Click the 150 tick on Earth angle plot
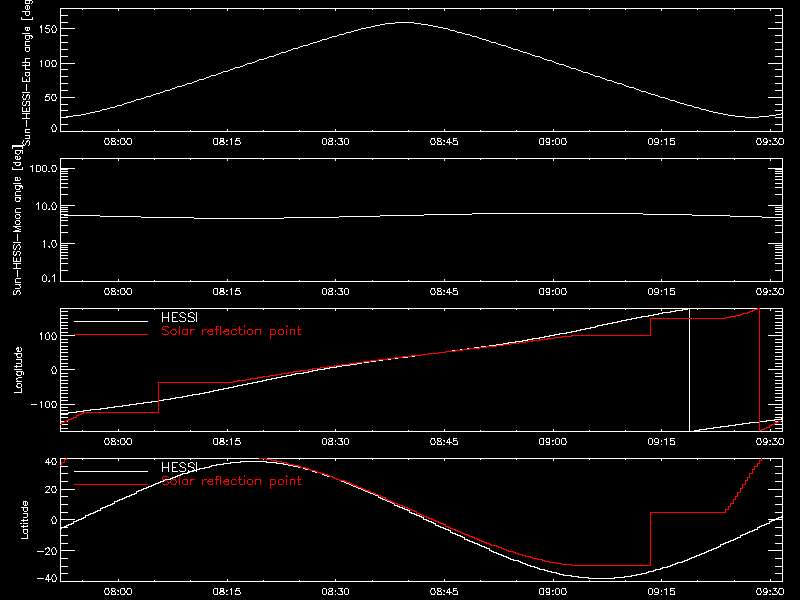Viewport: 800px width, 600px height. tap(48, 30)
